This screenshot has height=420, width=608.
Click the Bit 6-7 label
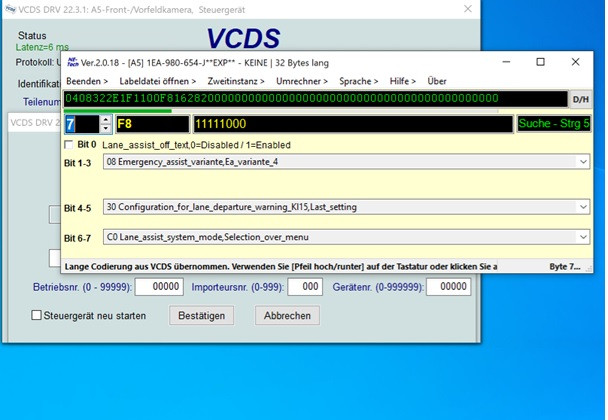point(78,238)
